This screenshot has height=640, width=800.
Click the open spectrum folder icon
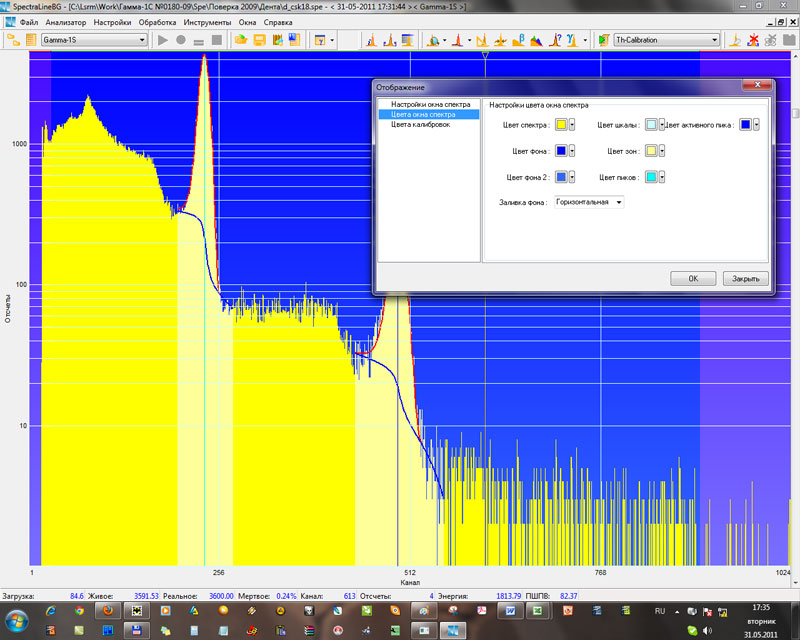coord(241,40)
